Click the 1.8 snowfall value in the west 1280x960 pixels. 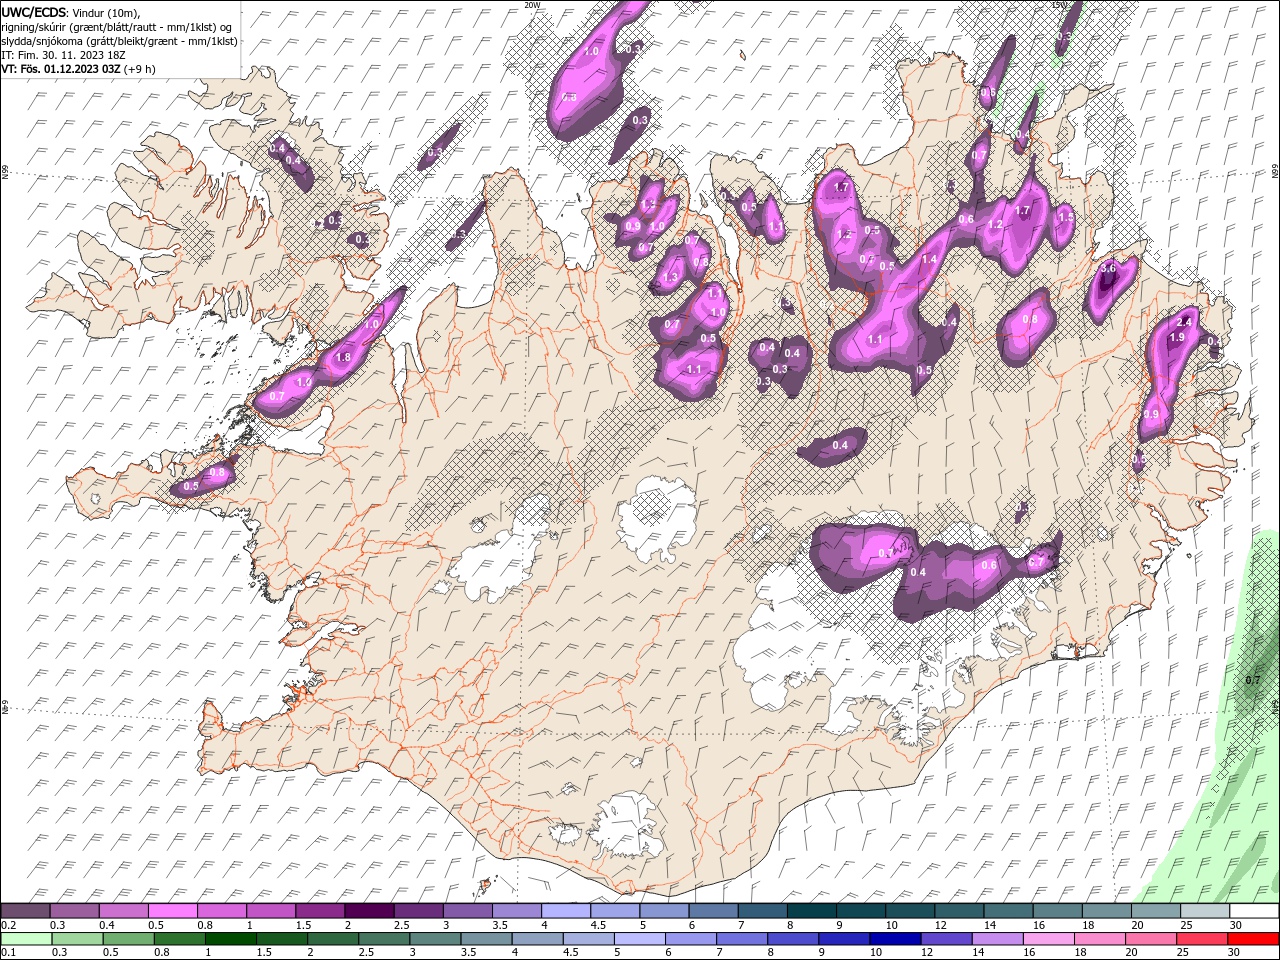343,358
